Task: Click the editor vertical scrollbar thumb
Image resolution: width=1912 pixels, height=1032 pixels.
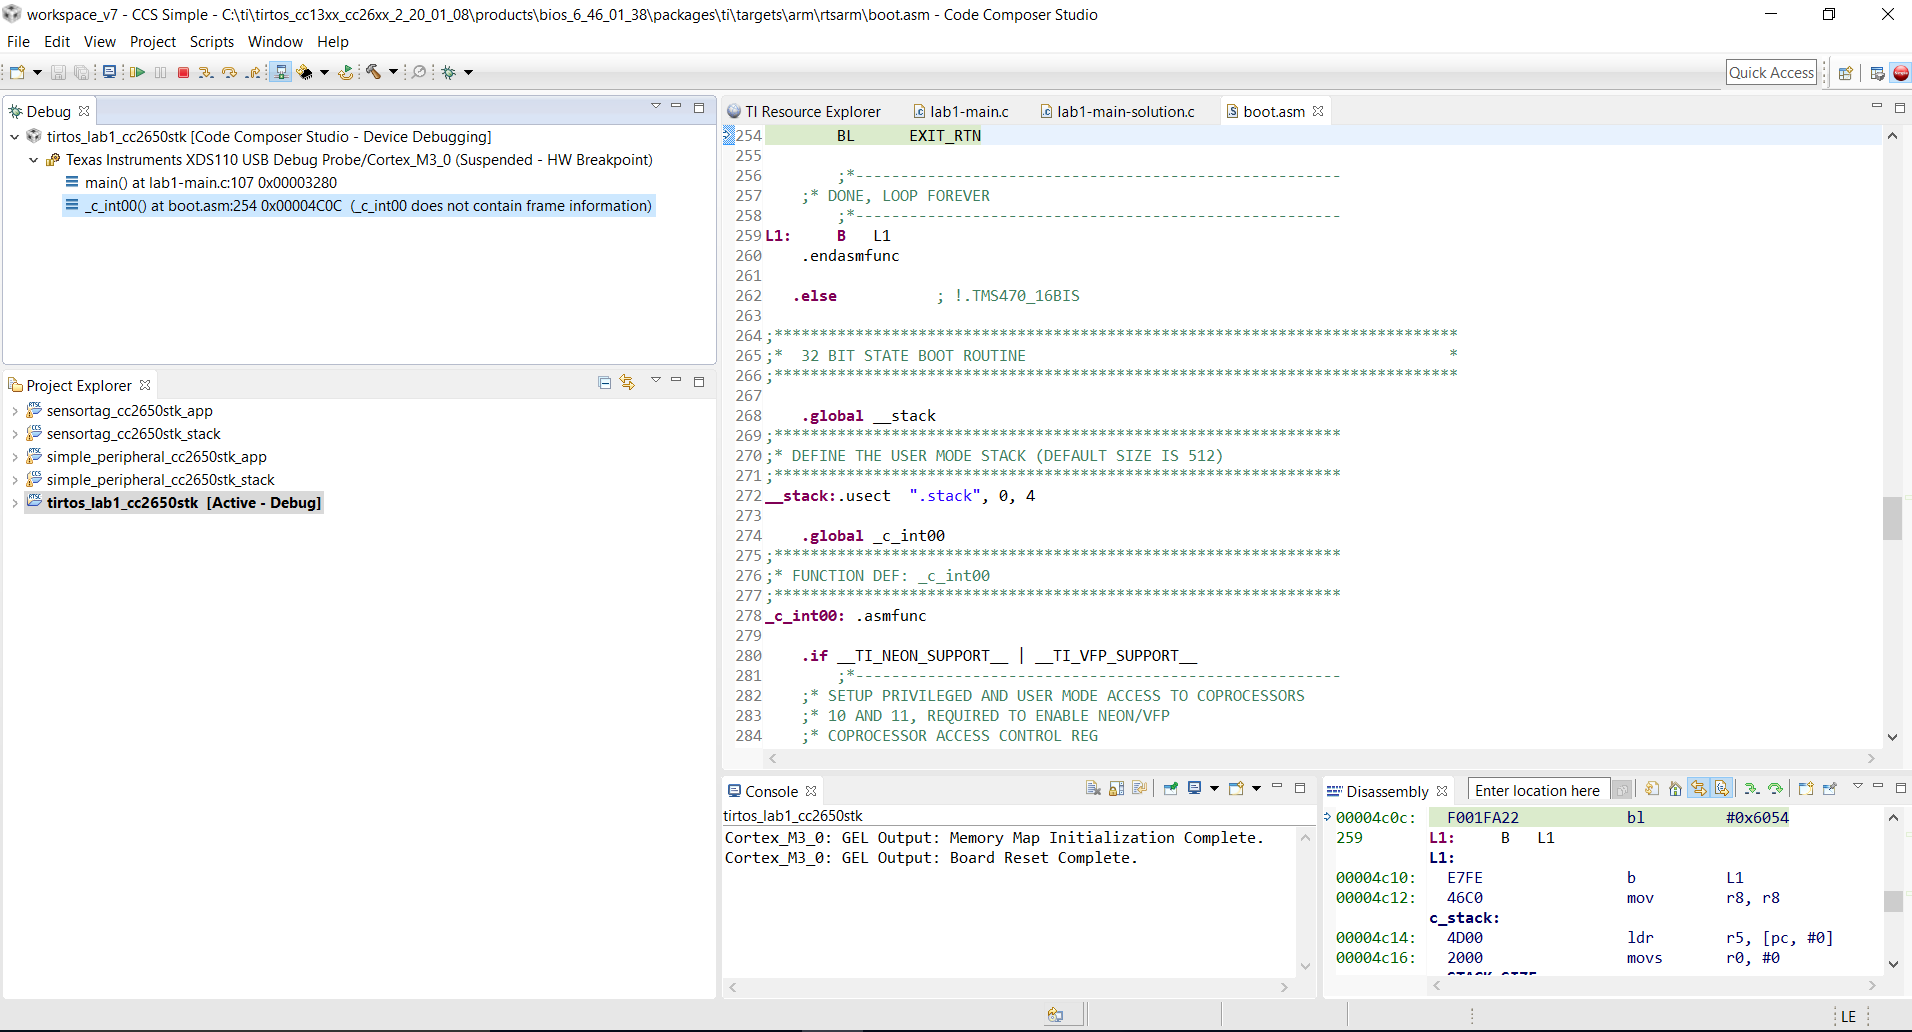Action: click(1892, 518)
